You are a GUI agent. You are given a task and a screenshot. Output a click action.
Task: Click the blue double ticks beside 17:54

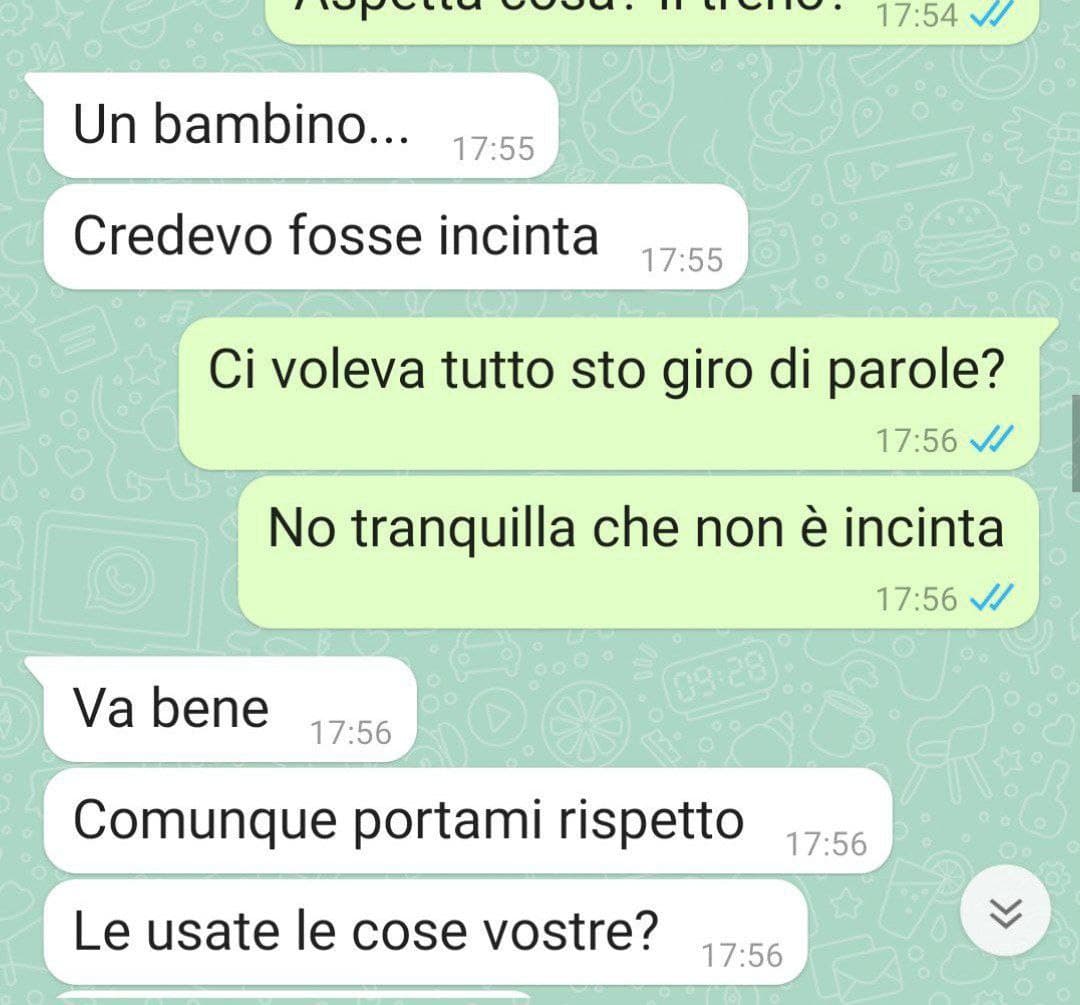tap(992, 13)
